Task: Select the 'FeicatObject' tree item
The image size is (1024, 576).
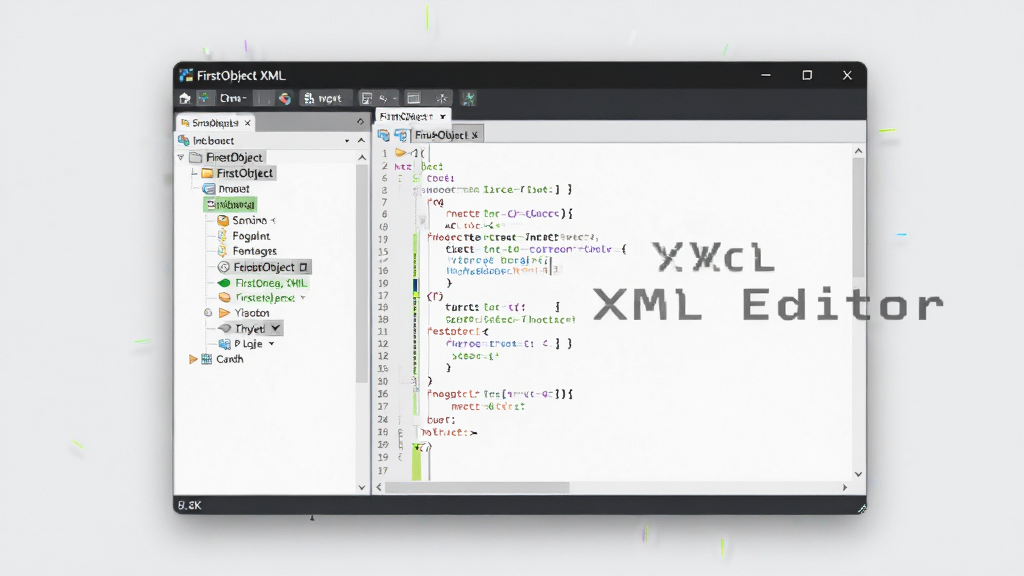Action: tap(264, 267)
